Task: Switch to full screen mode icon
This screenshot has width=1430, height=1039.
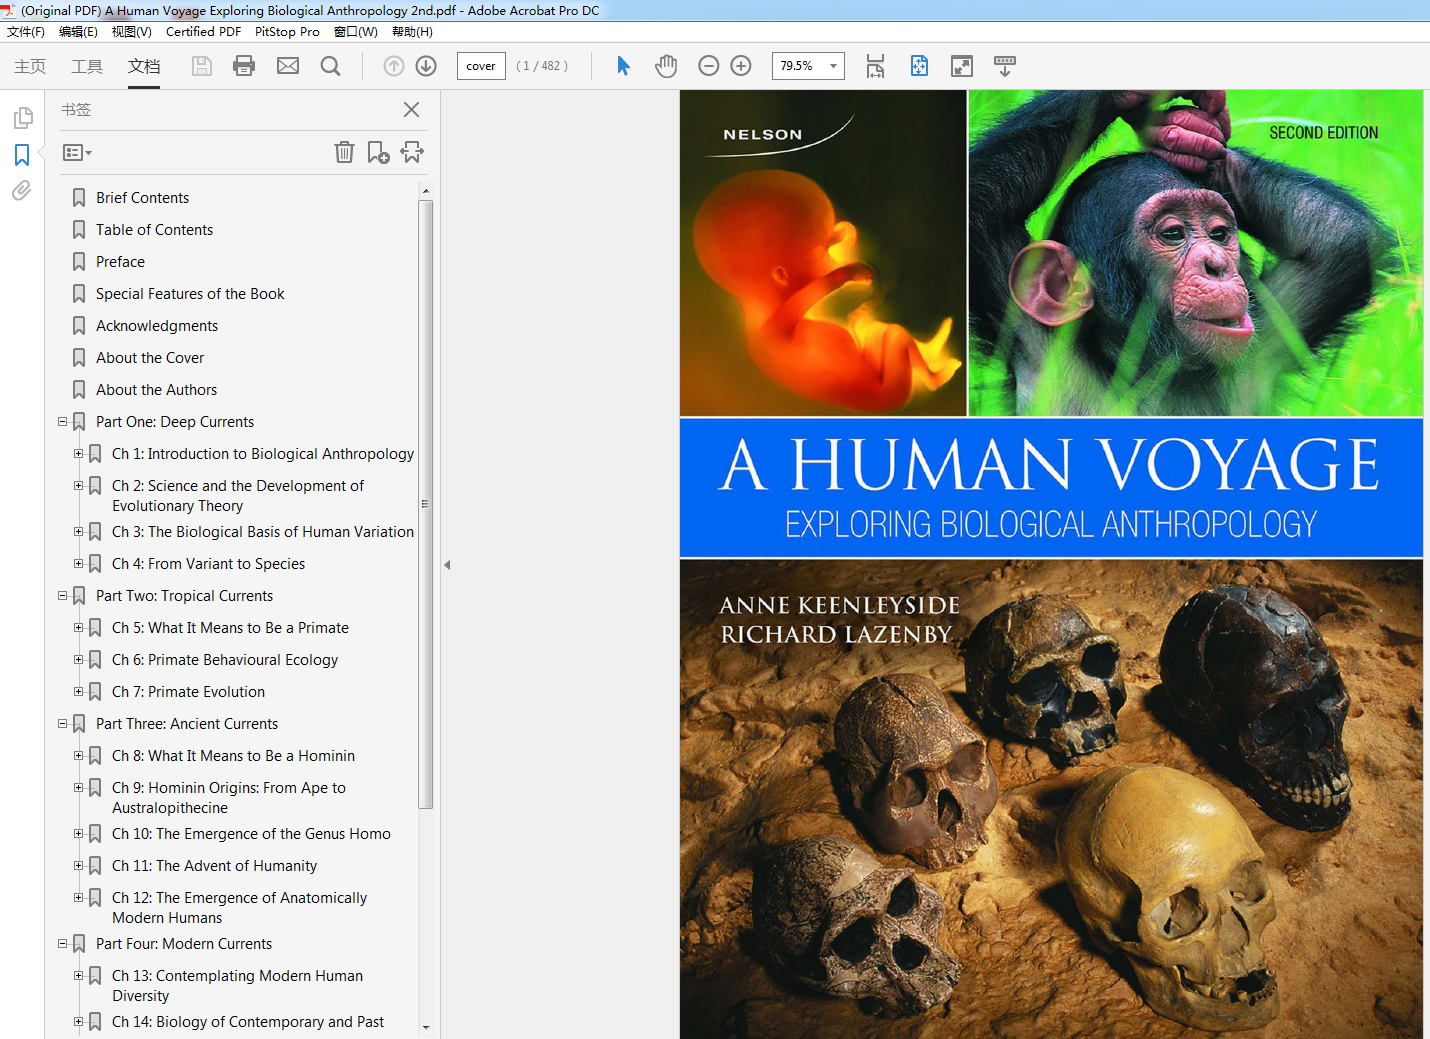Action: click(x=962, y=66)
